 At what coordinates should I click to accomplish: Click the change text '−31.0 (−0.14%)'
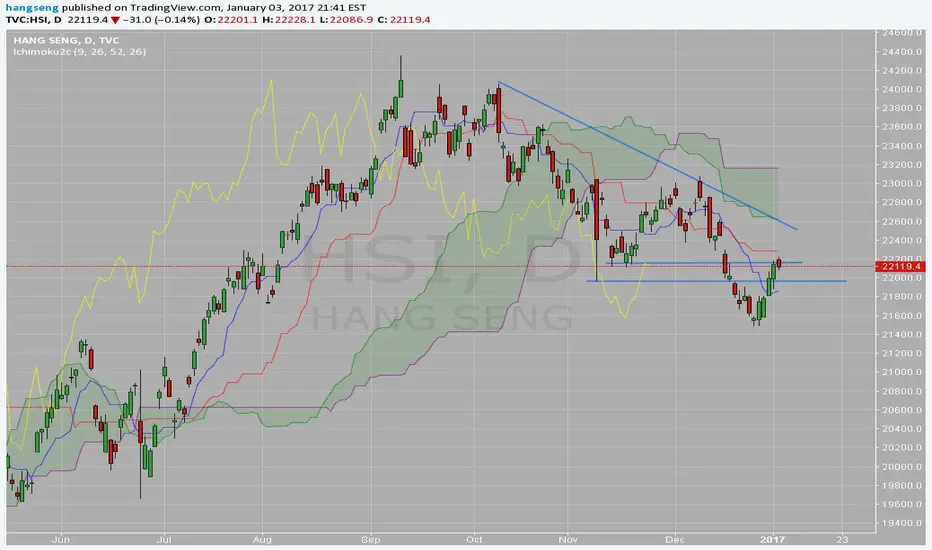(x=161, y=20)
